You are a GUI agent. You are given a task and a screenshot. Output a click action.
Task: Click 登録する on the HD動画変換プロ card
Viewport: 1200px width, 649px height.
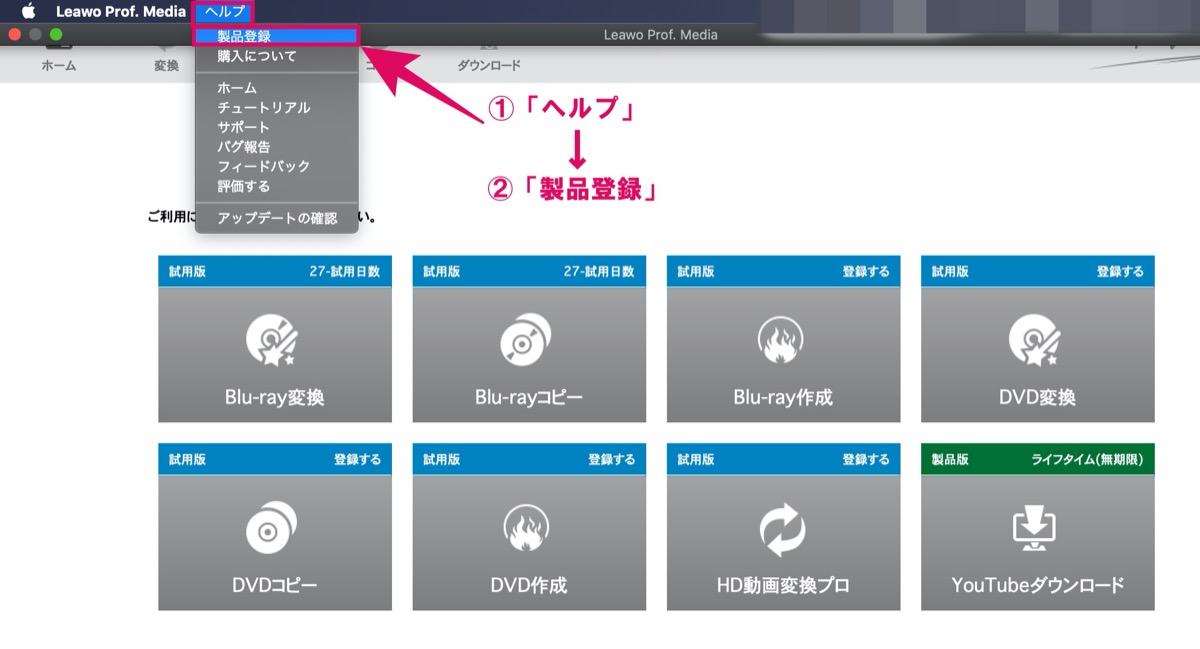click(x=865, y=459)
